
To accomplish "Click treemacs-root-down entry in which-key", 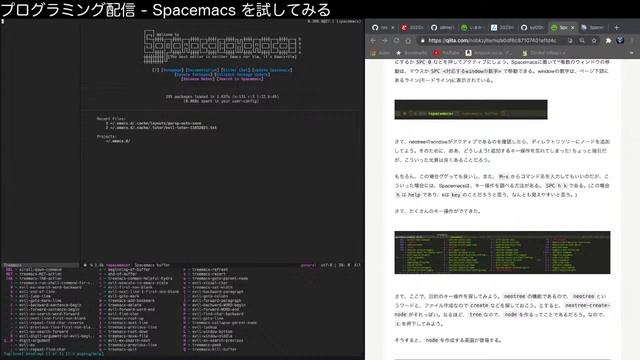I will point(128,331).
